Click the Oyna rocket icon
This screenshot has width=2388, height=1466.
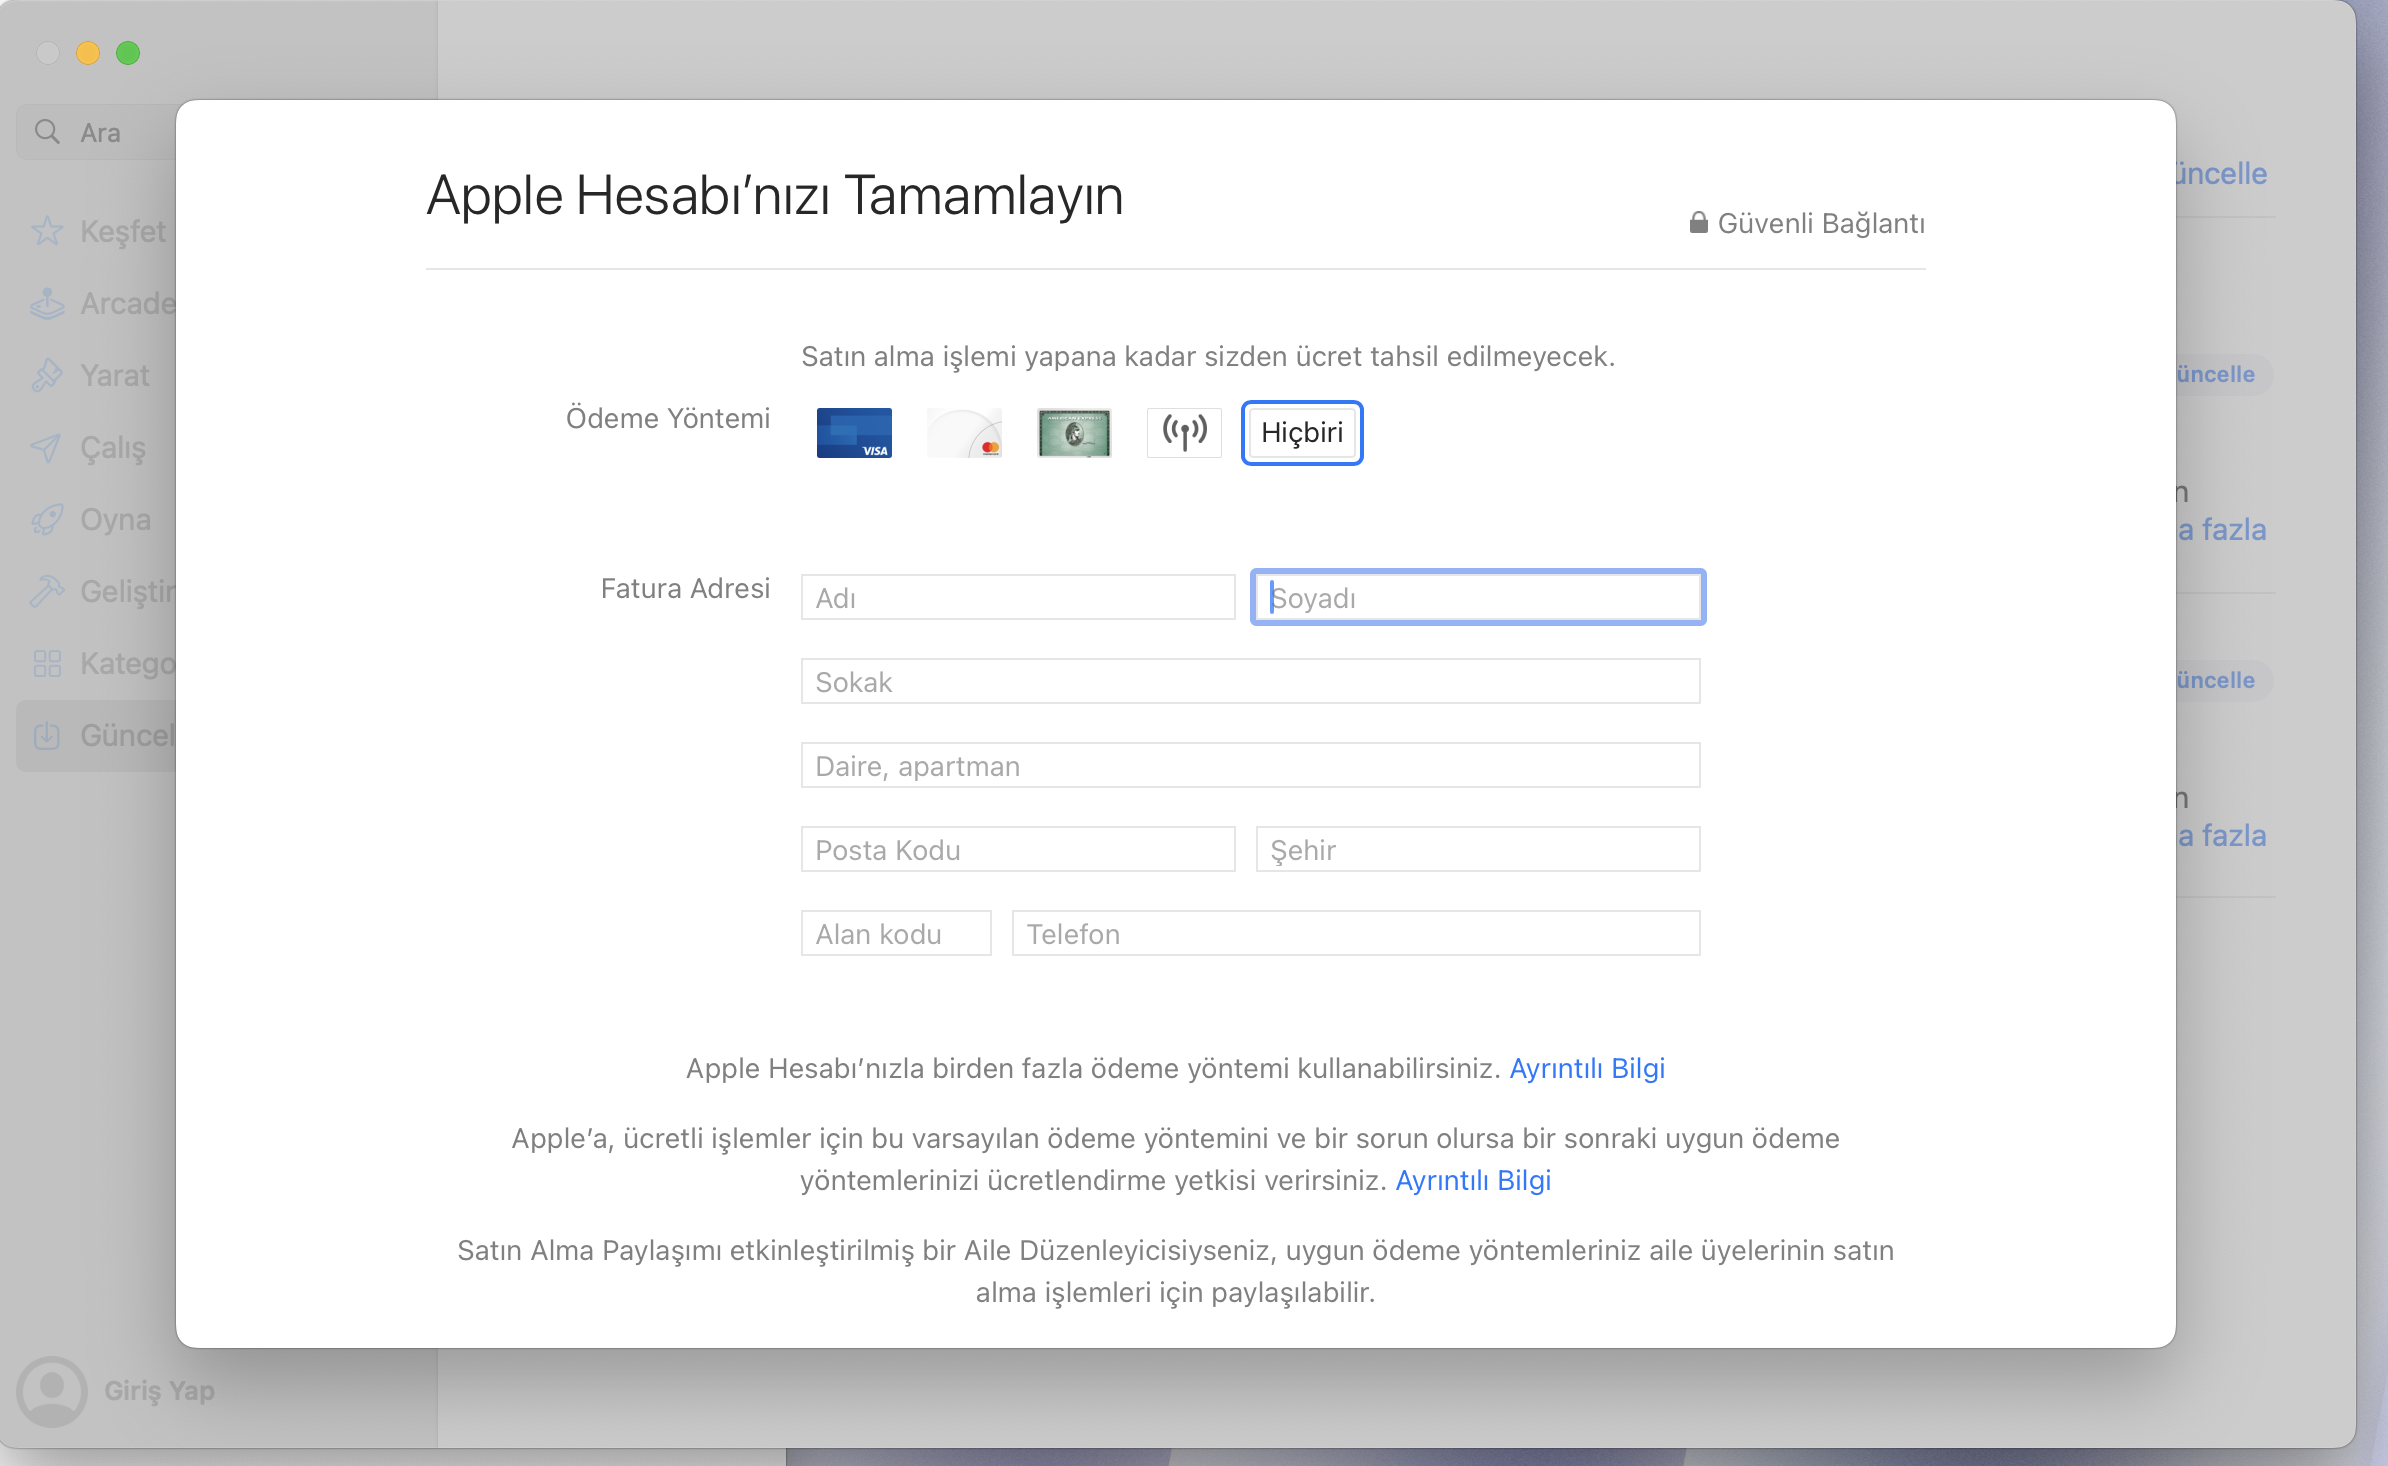pyautogui.click(x=47, y=519)
